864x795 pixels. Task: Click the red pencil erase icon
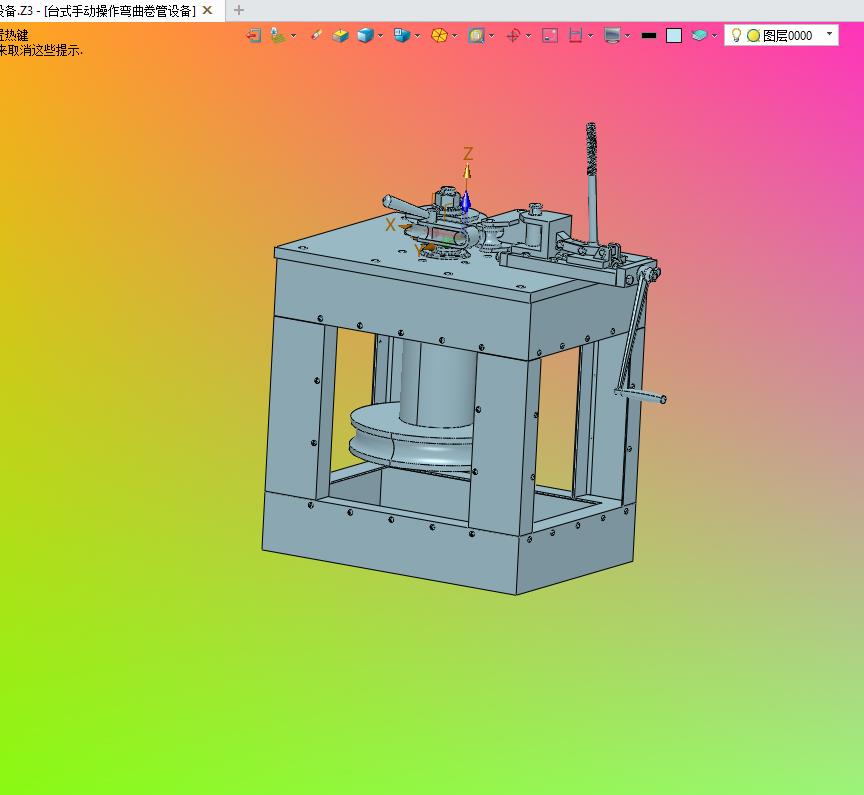(x=316, y=35)
